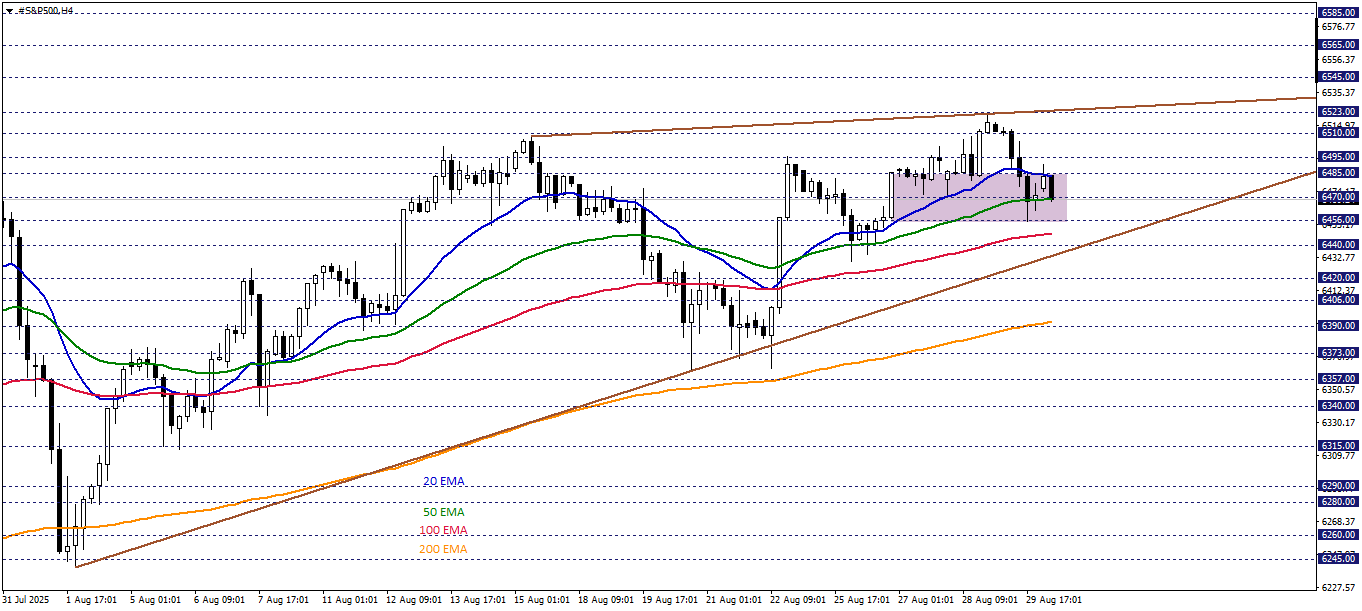Click the 7 Aug 17:01 time label
The image size is (1362, 611).
283,600
